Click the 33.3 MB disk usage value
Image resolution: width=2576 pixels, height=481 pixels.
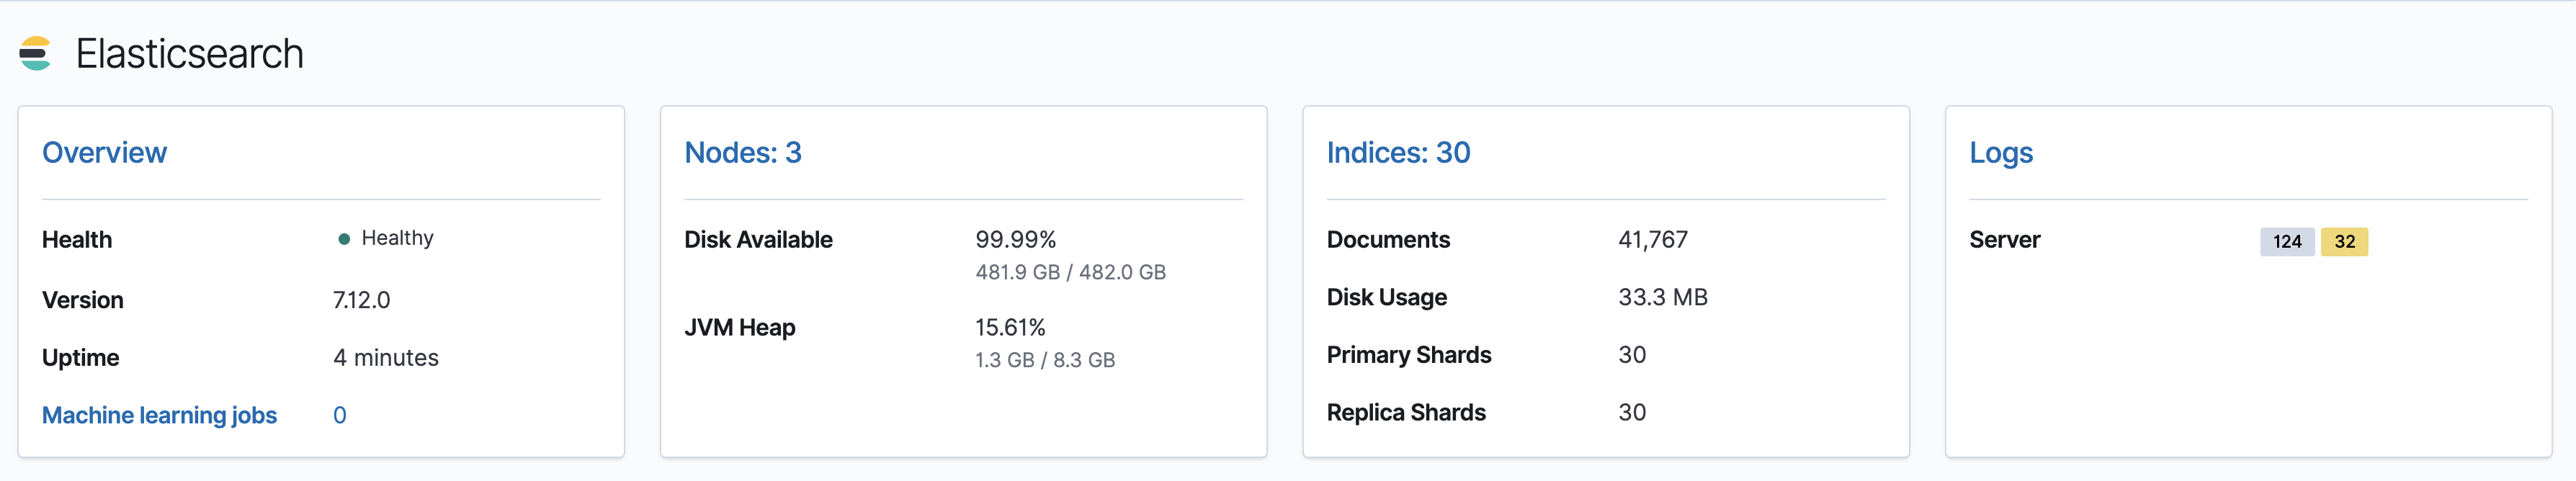(1662, 297)
